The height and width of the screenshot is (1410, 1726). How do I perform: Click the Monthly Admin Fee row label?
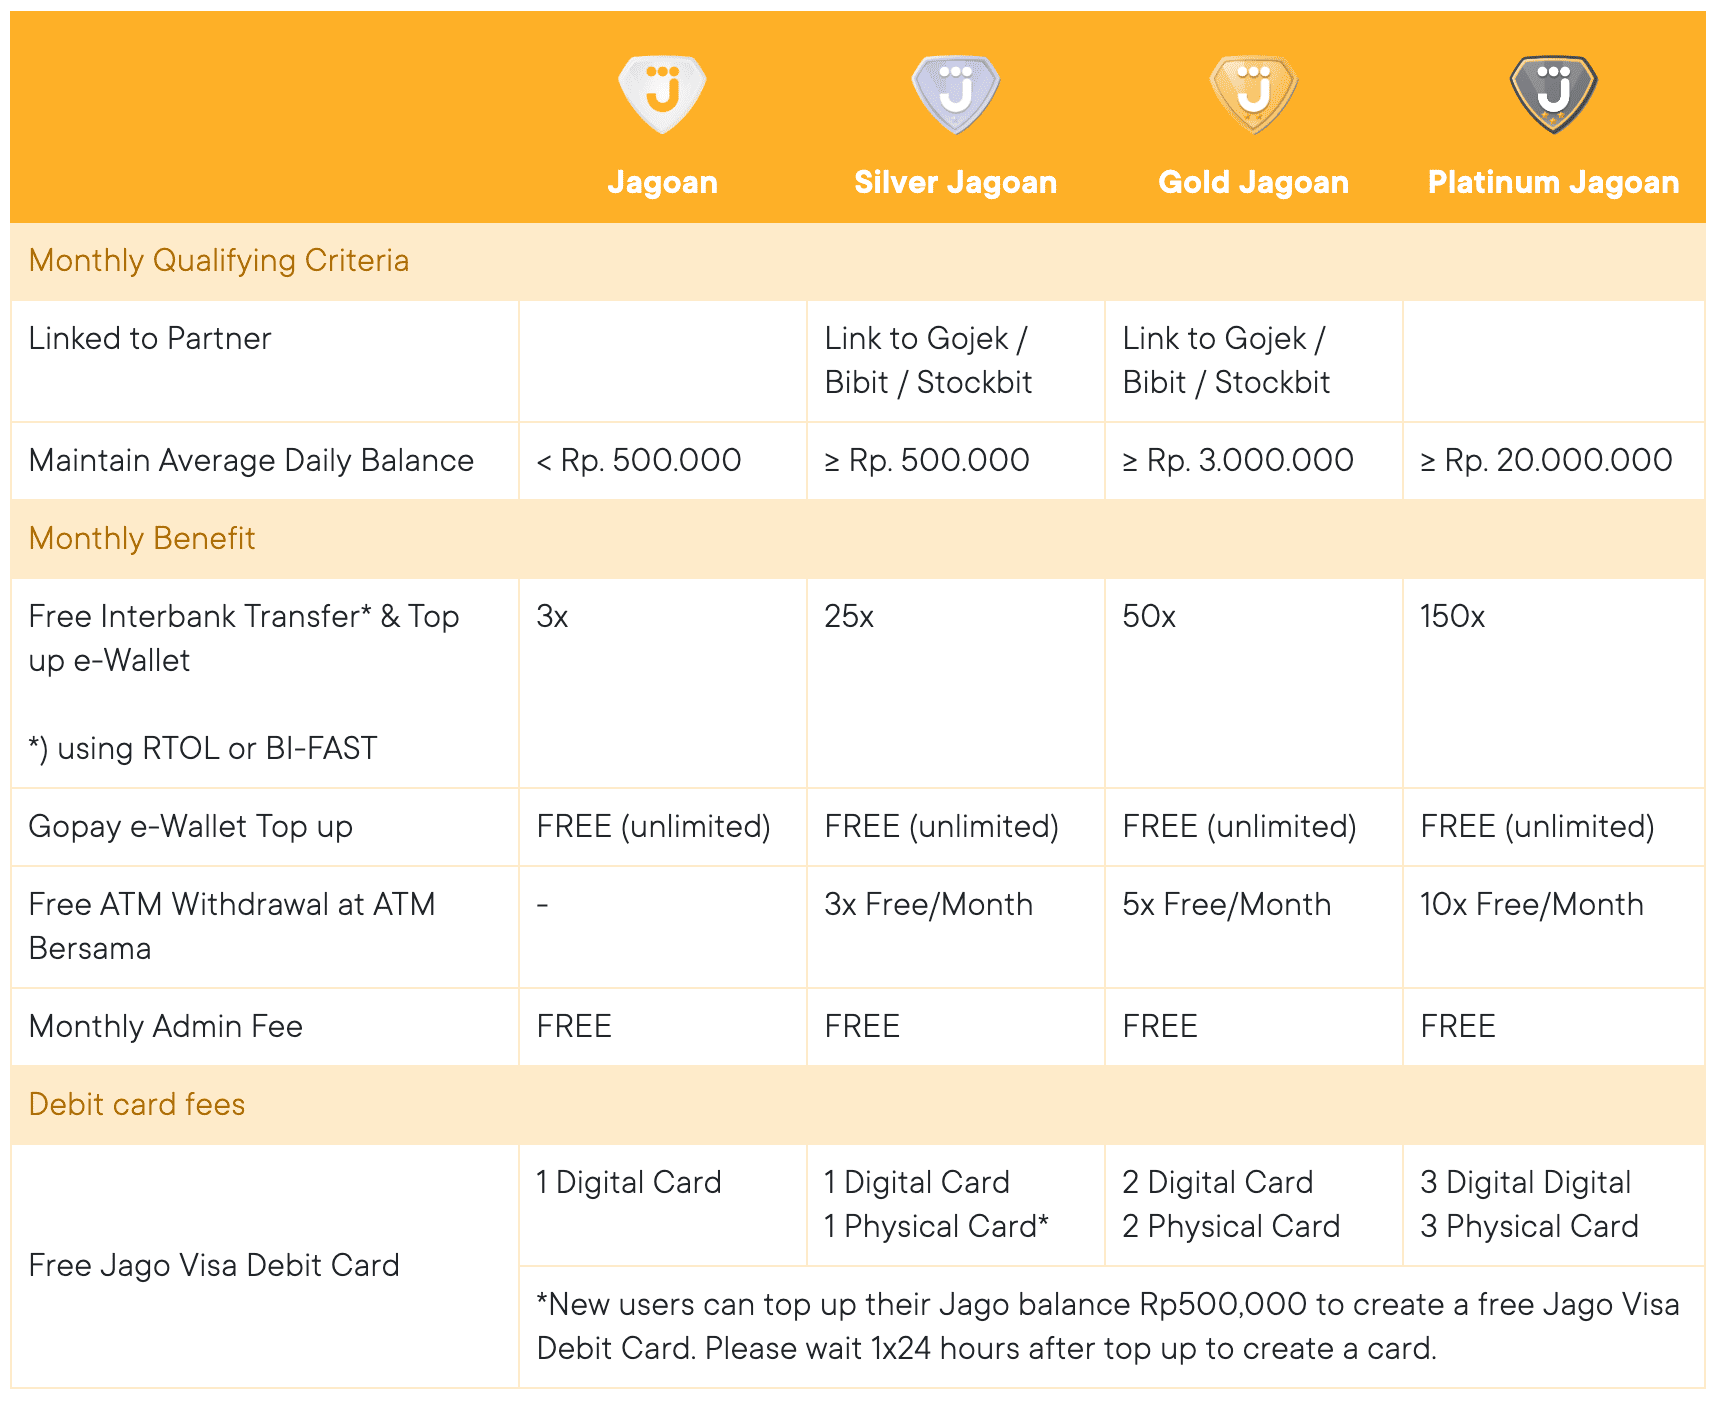166,1027
